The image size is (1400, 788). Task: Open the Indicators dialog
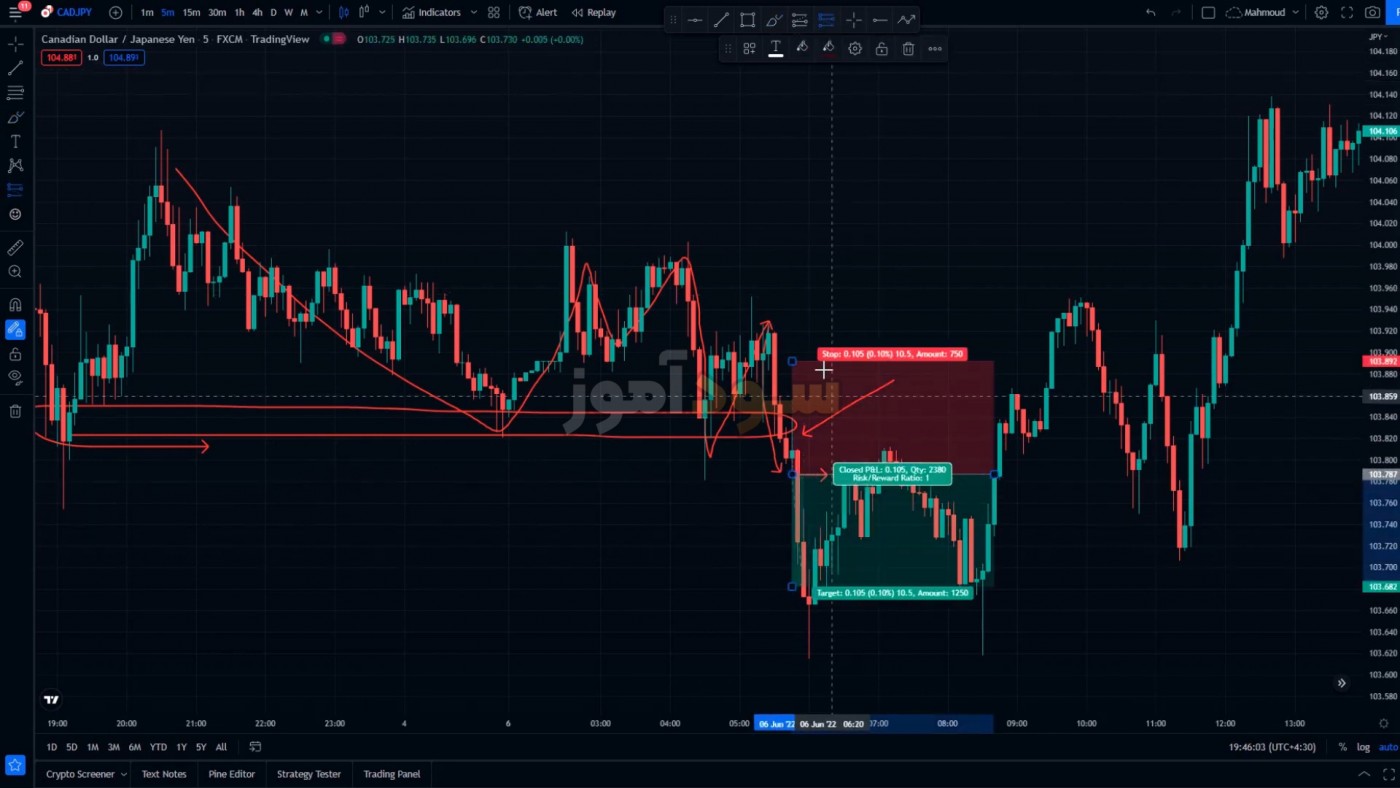[x=431, y=12]
